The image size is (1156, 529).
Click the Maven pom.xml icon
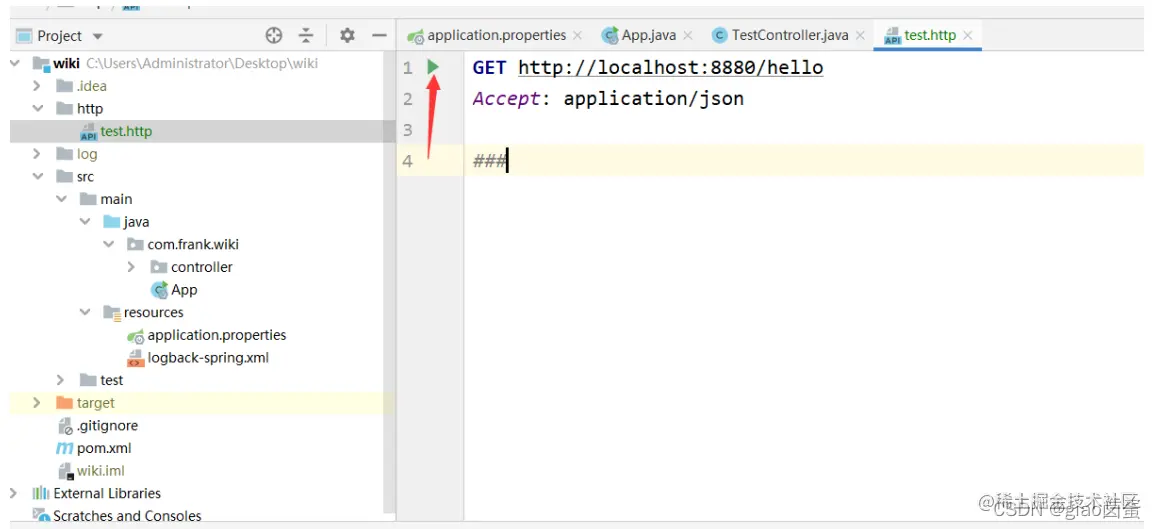(x=65, y=449)
